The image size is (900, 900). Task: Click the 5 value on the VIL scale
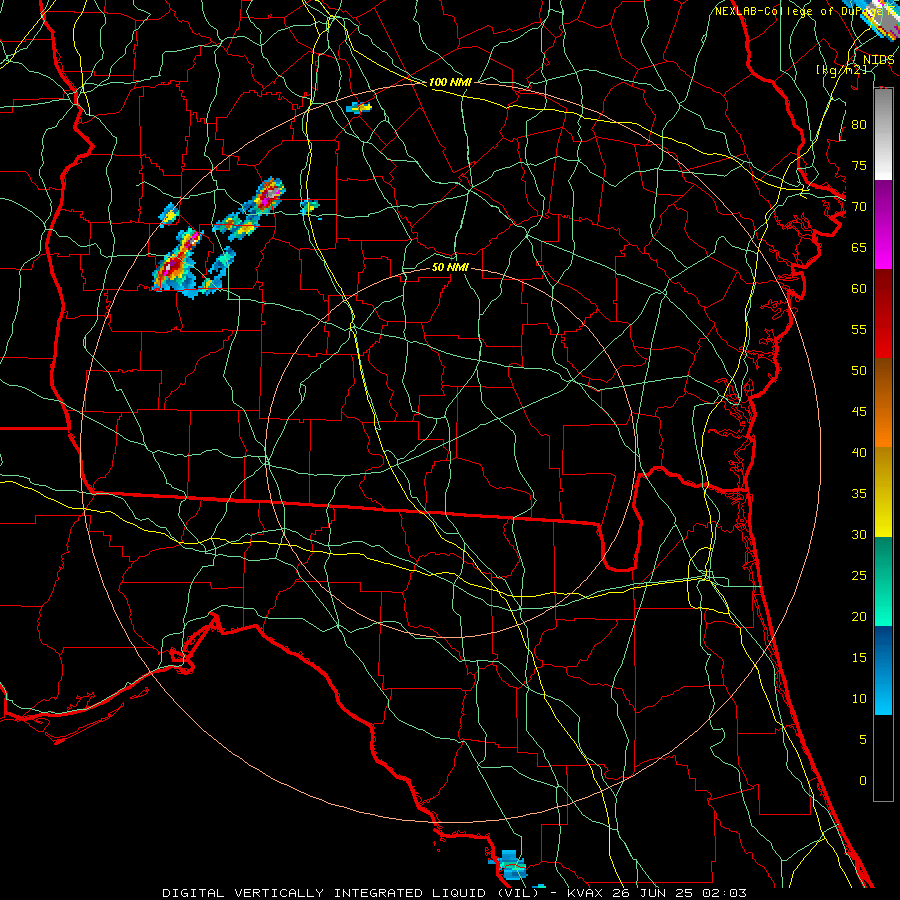(863, 740)
